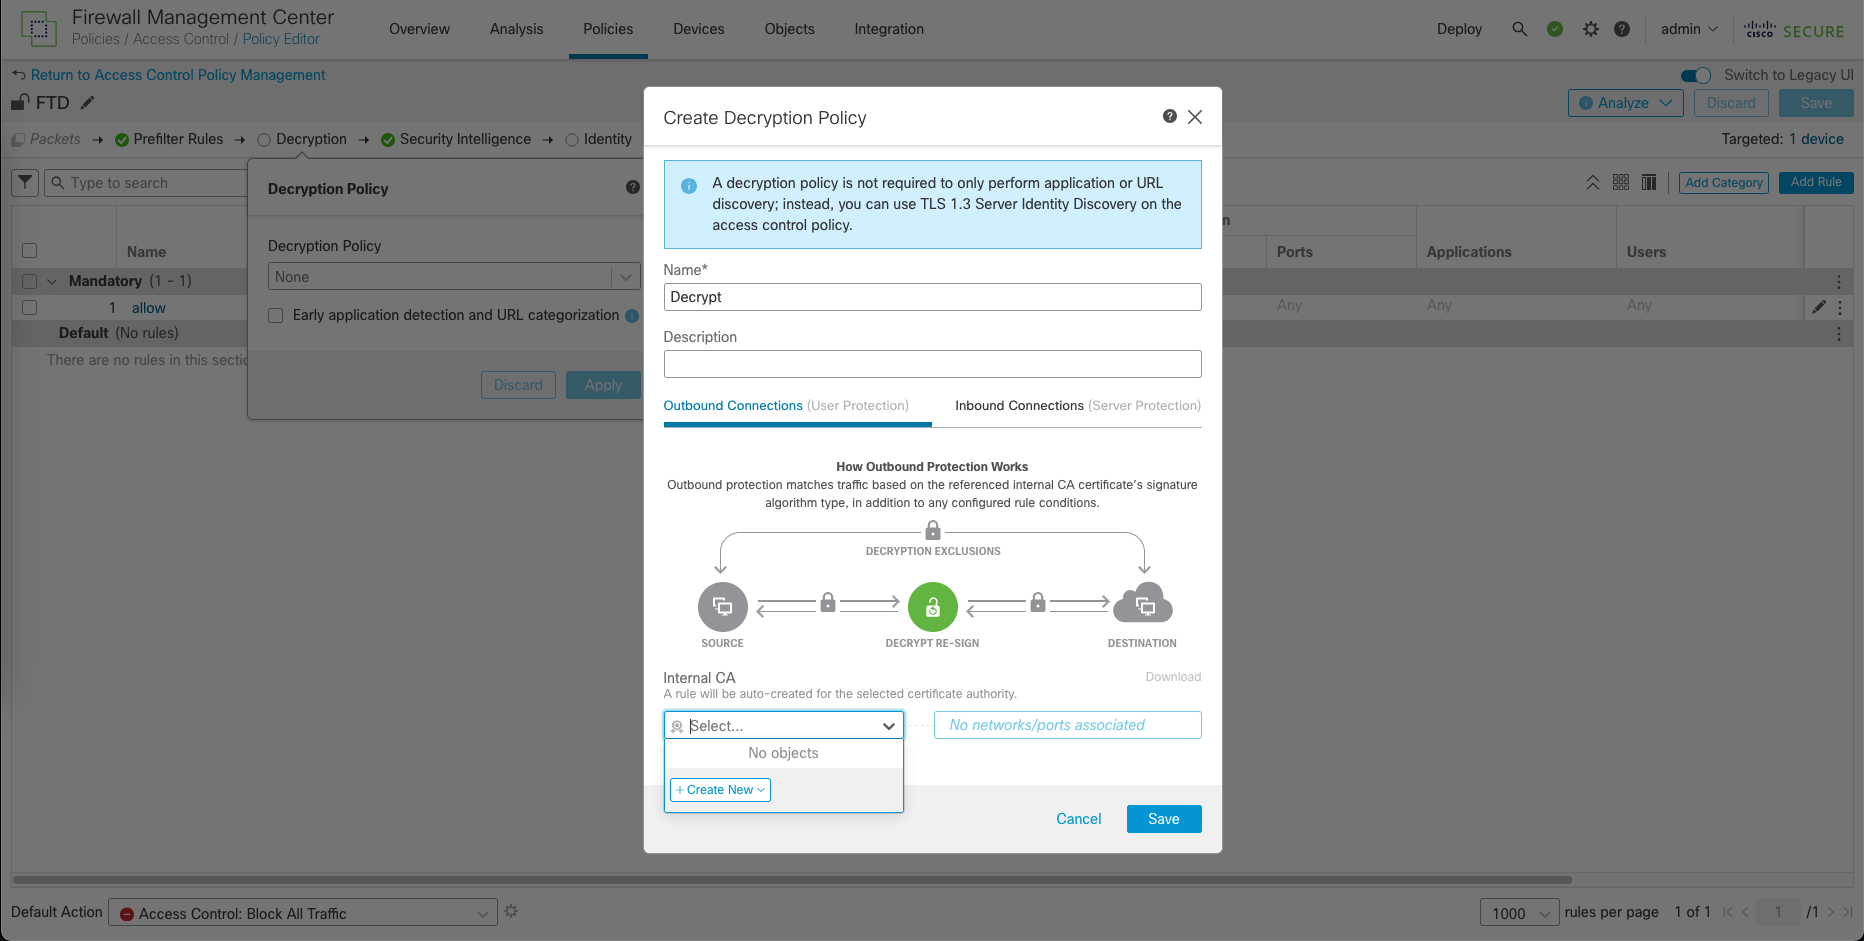Click the Description input field
1864x941 pixels.
click(932, 364)
